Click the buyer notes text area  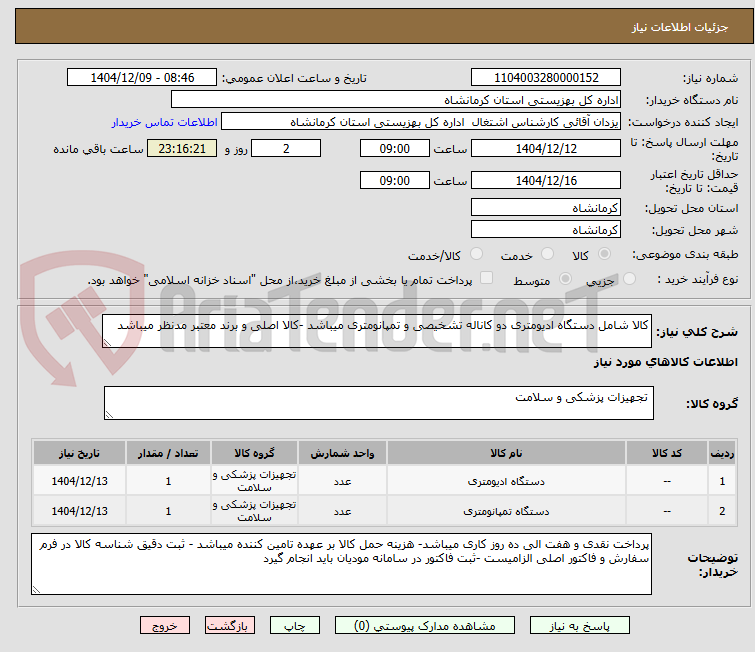[x=341, y=563]
